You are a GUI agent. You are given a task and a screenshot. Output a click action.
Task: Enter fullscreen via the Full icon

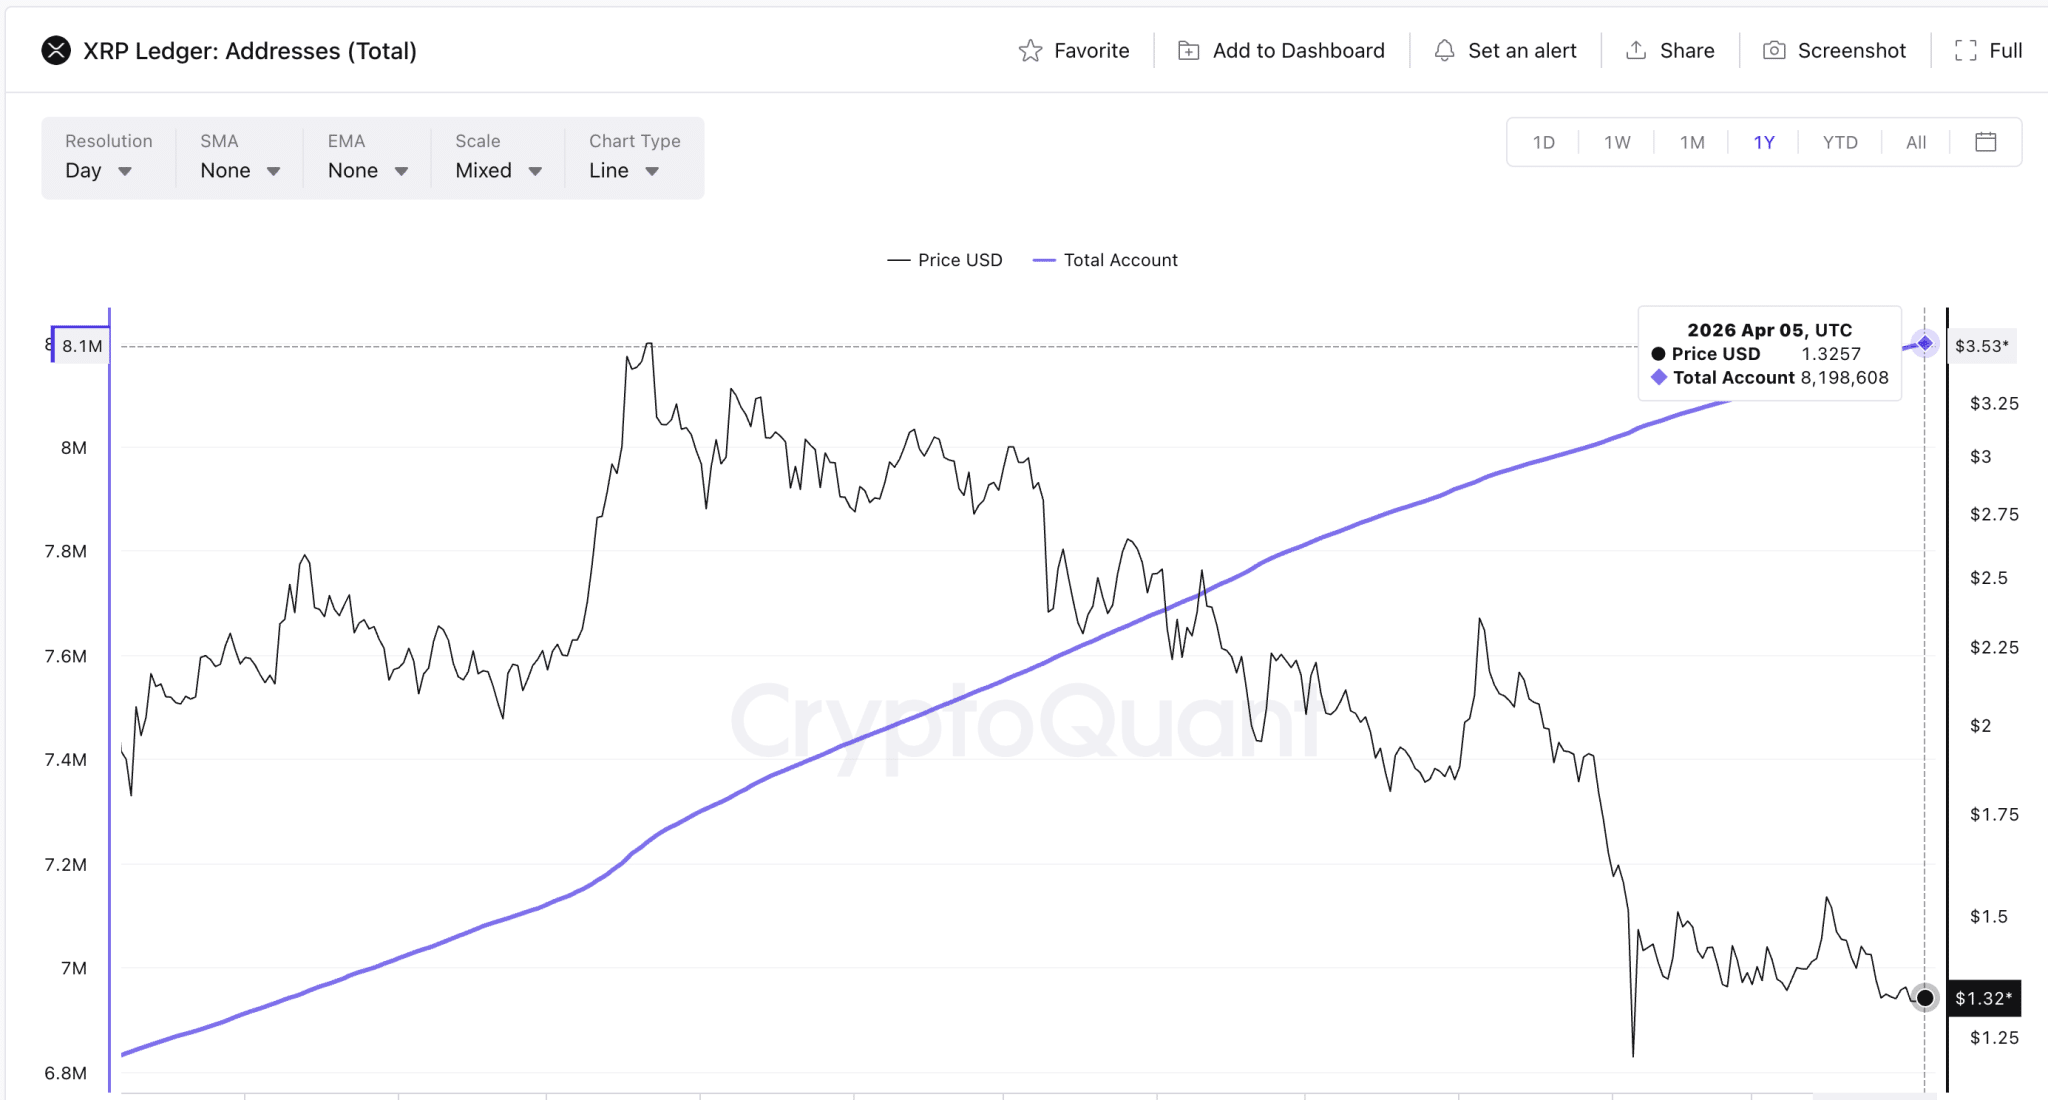[1966, 49]
